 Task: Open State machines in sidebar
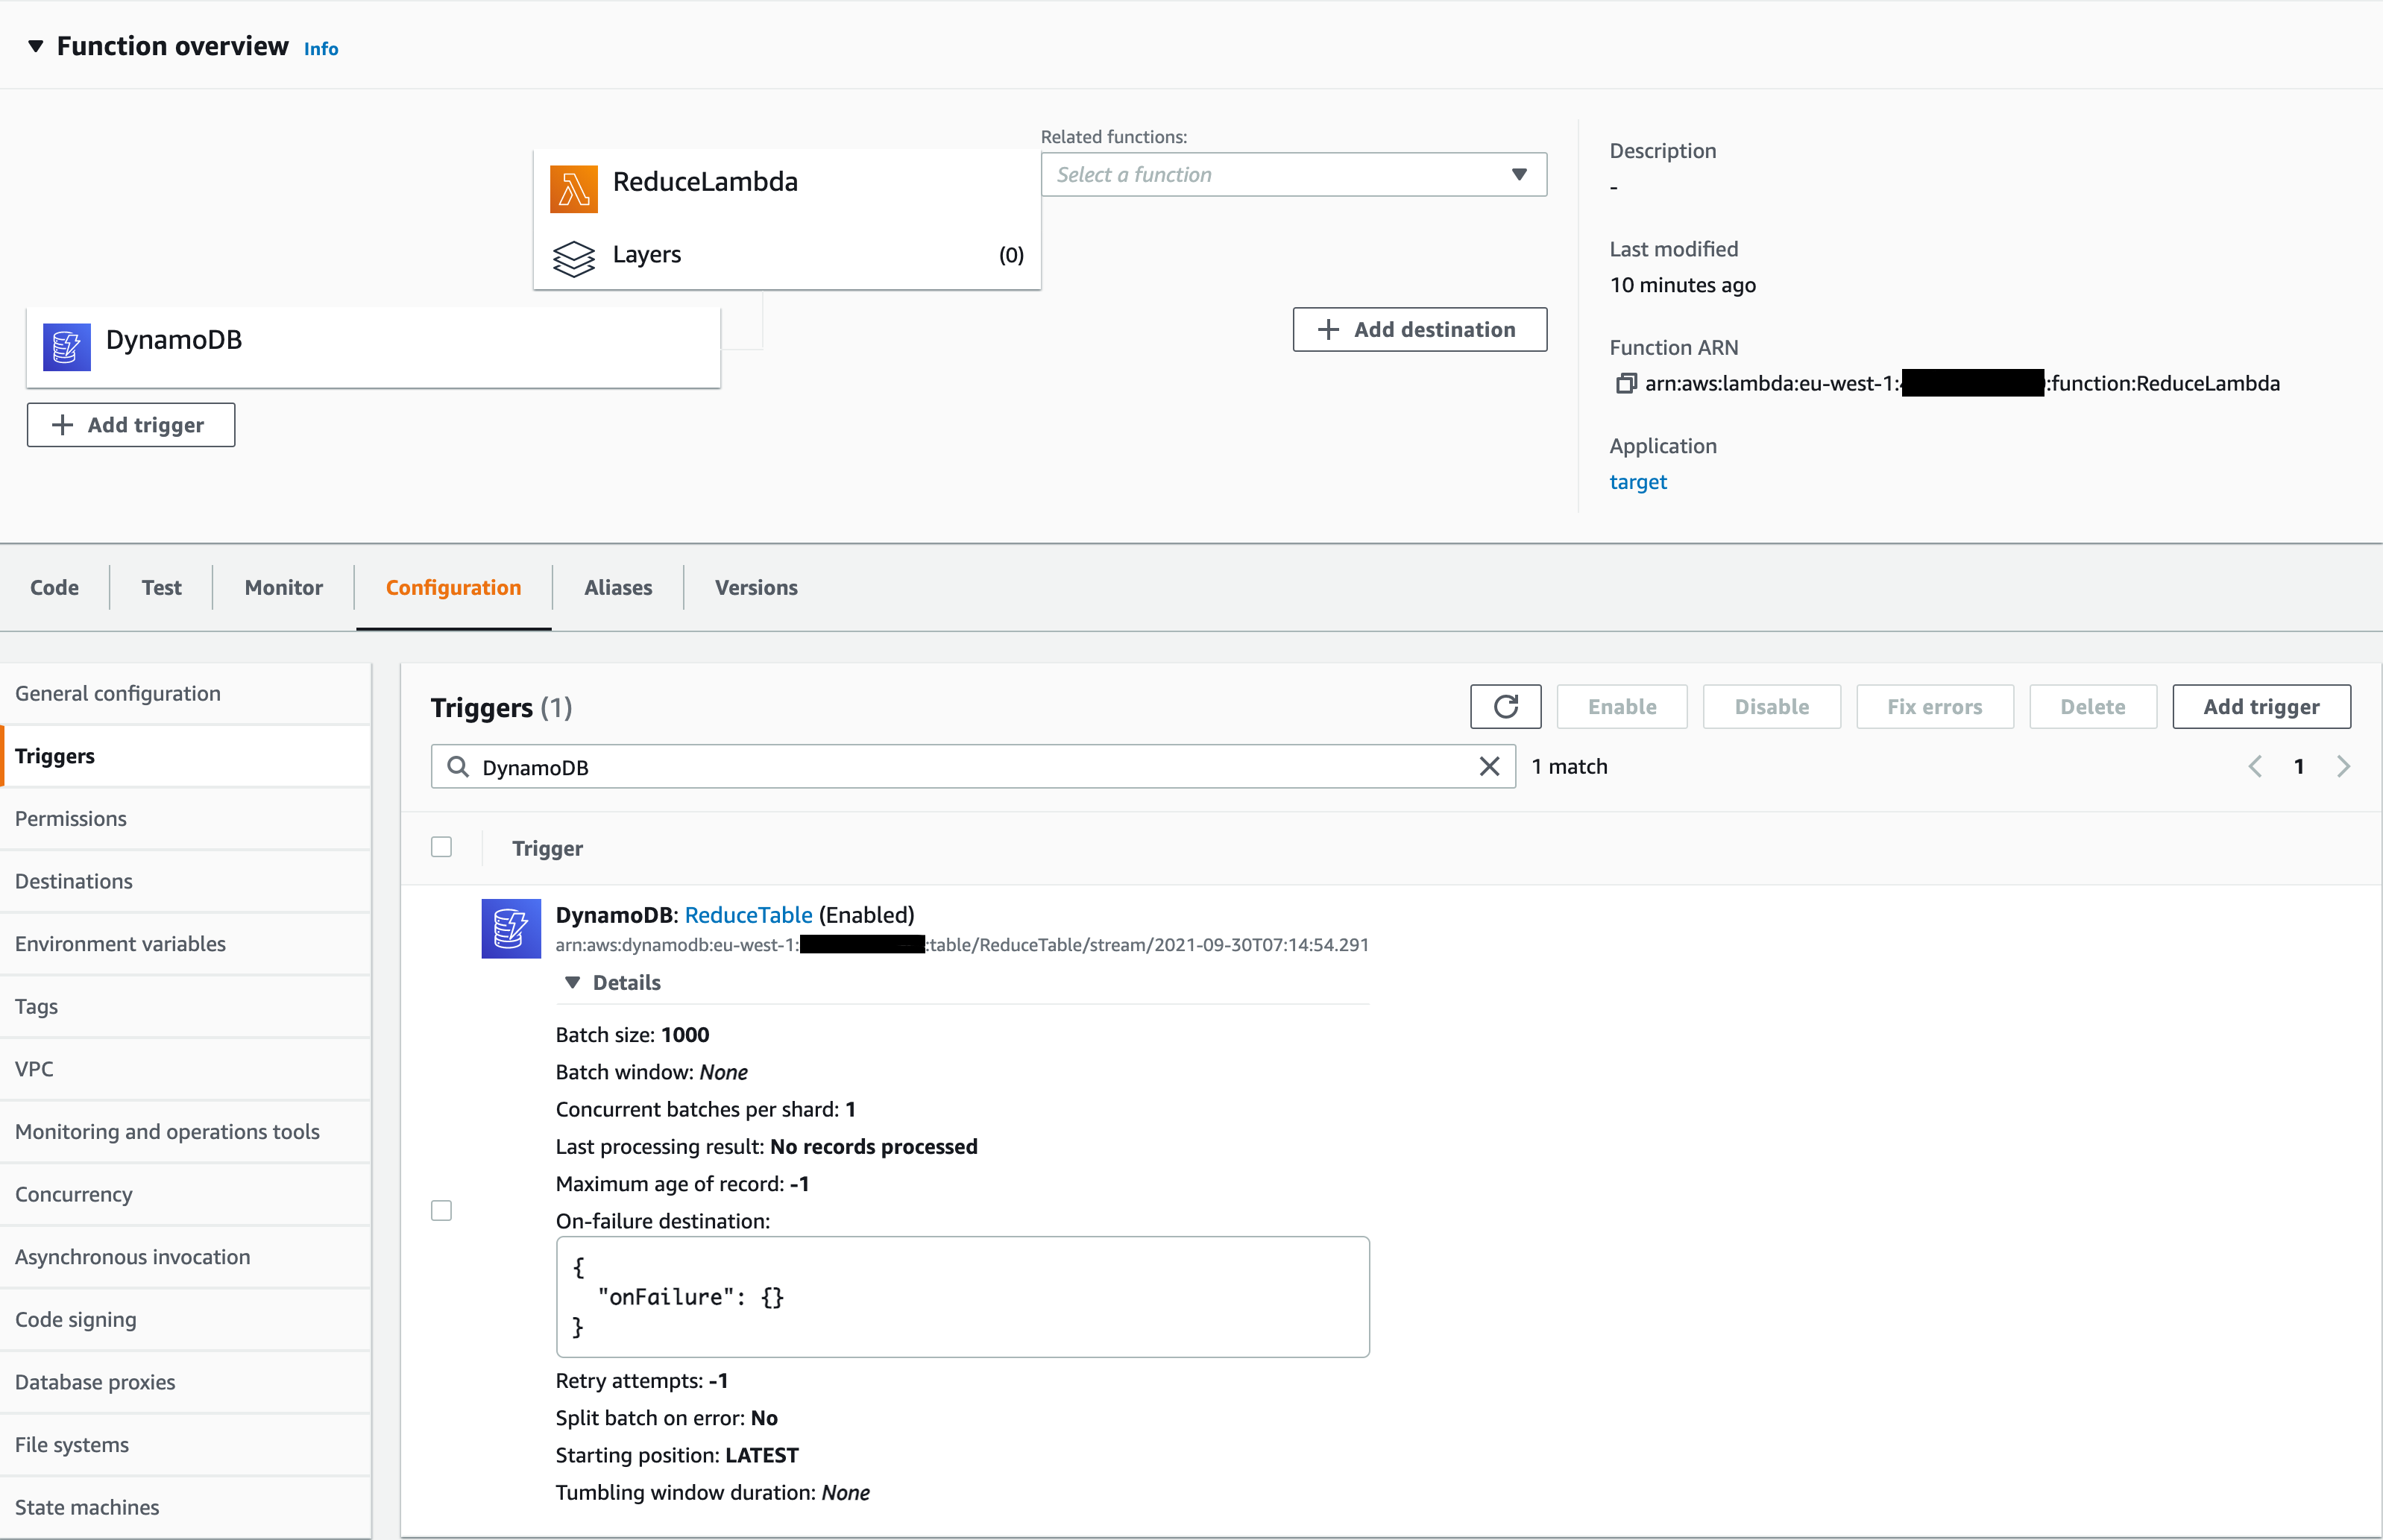[186, 1507]
